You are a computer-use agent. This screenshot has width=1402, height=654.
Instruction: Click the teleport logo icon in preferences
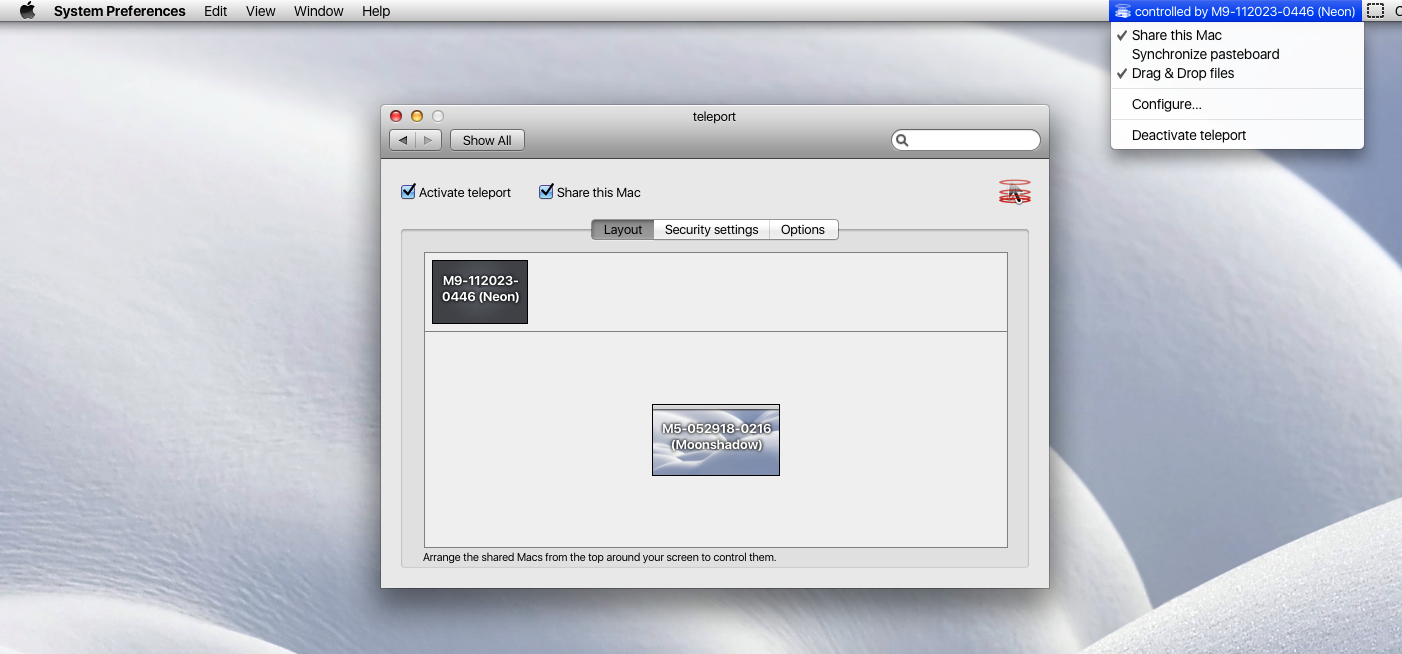pyautogui.click(x=1014, y=192)
